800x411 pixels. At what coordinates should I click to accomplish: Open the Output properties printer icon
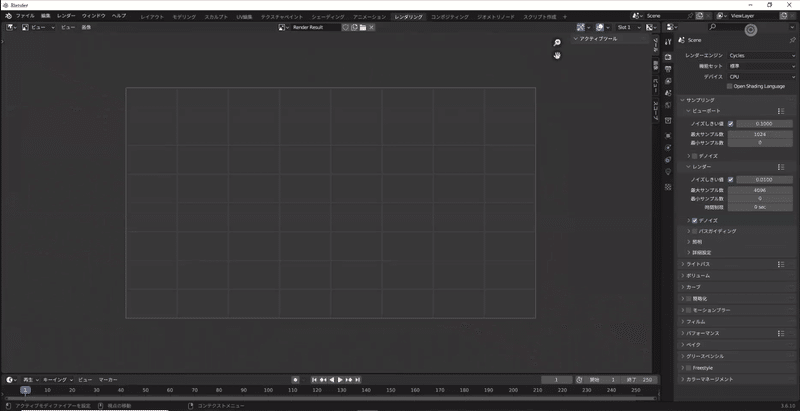tap(668, 69)
